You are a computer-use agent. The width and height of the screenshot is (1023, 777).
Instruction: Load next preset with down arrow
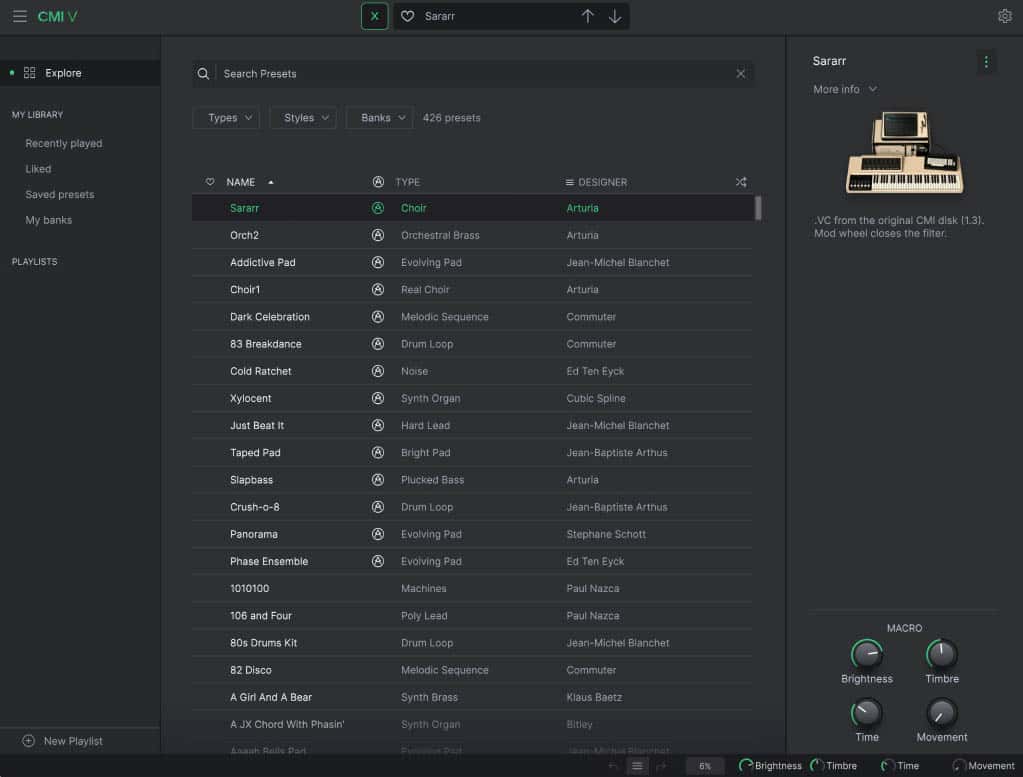click(615, 16)
